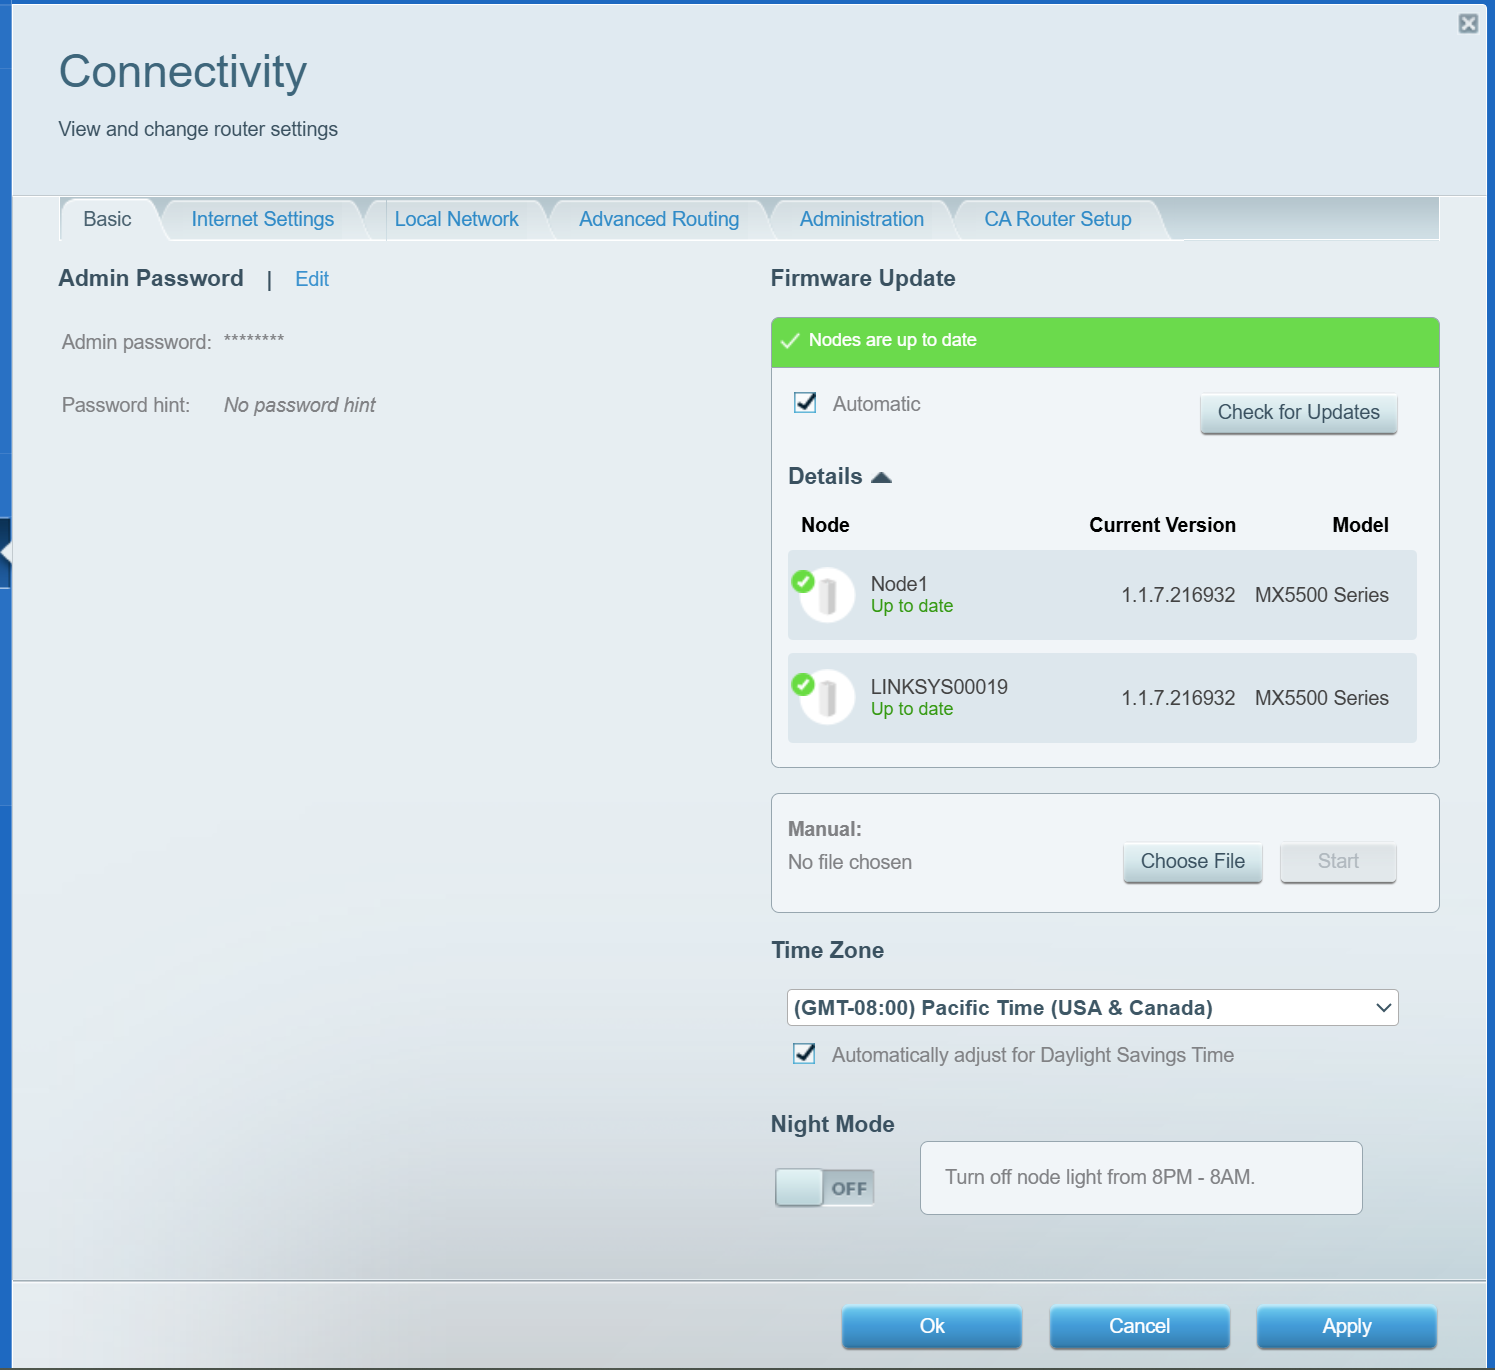This screenshot has width=1495, height=1370.
Task: Select the Basic tab
Action: (x=107, y=219)
